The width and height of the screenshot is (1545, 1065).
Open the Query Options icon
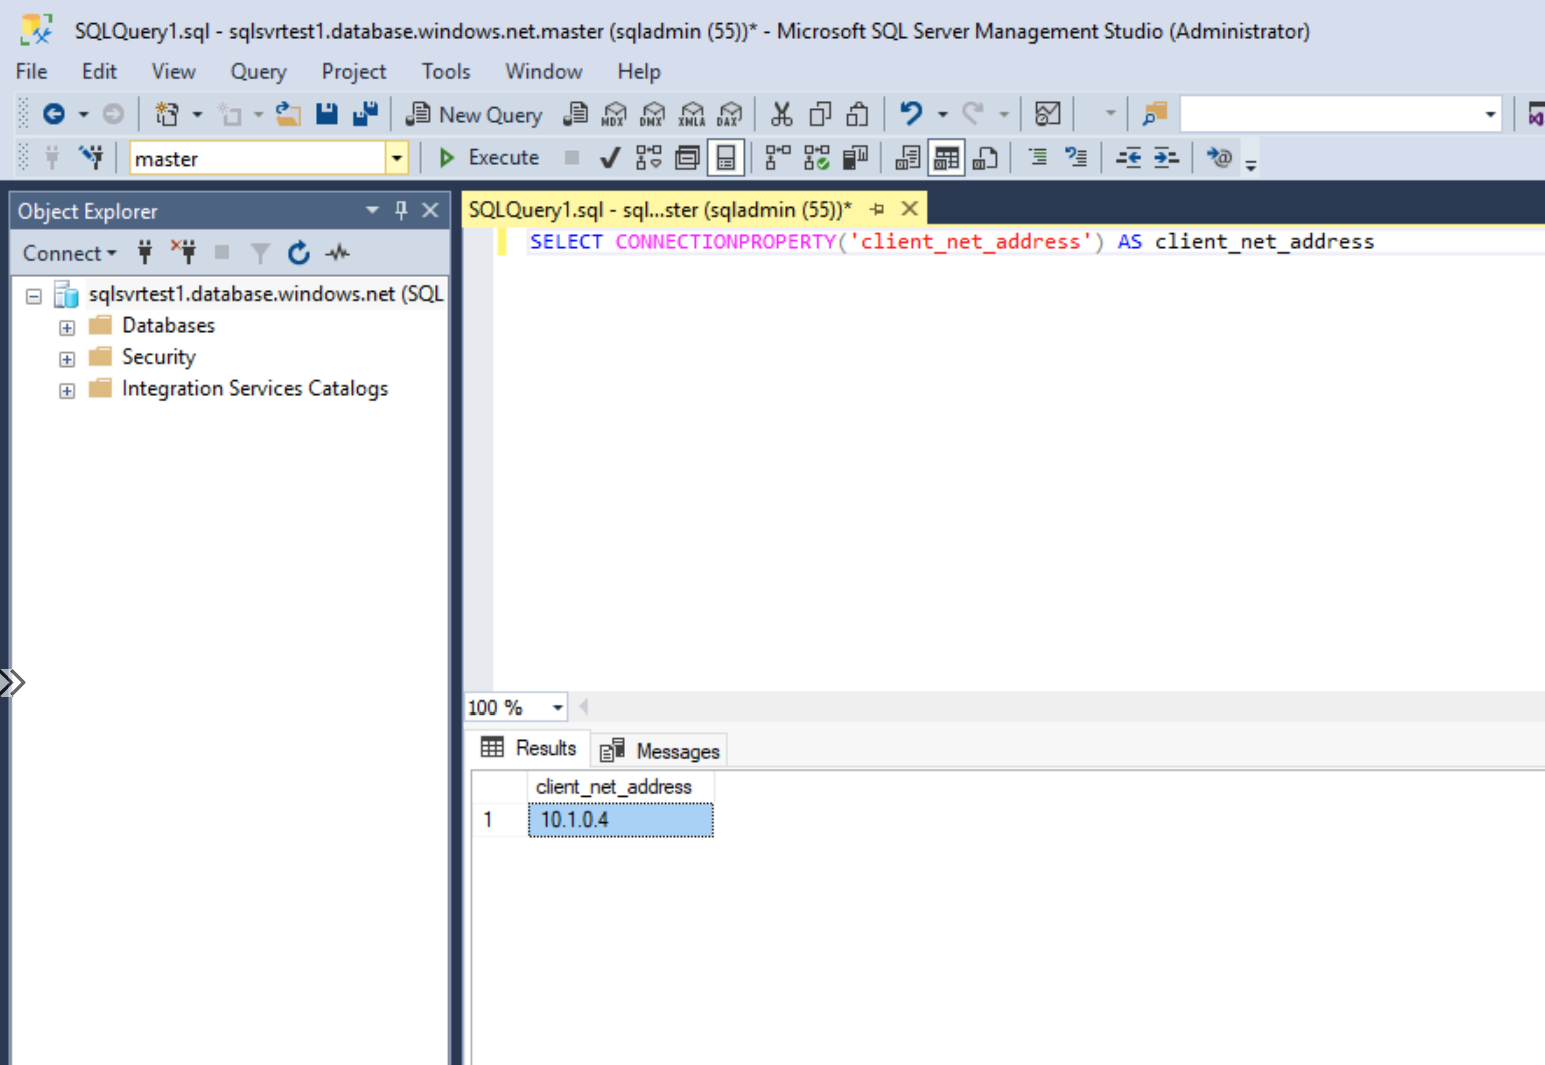[x=687, y=157]
